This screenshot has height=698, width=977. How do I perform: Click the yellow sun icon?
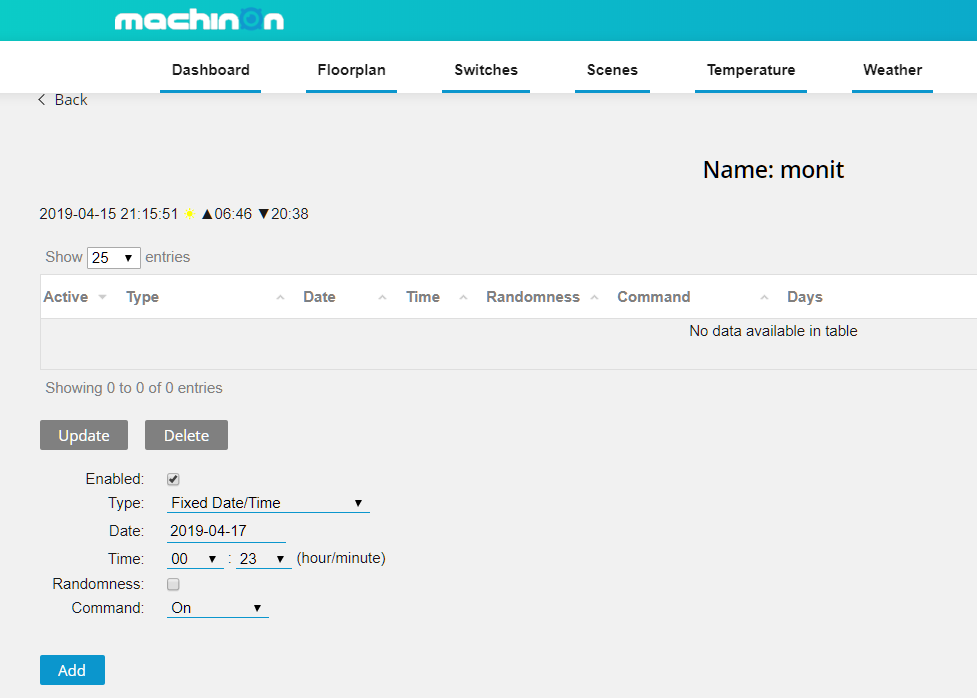(x=189, y=214)
